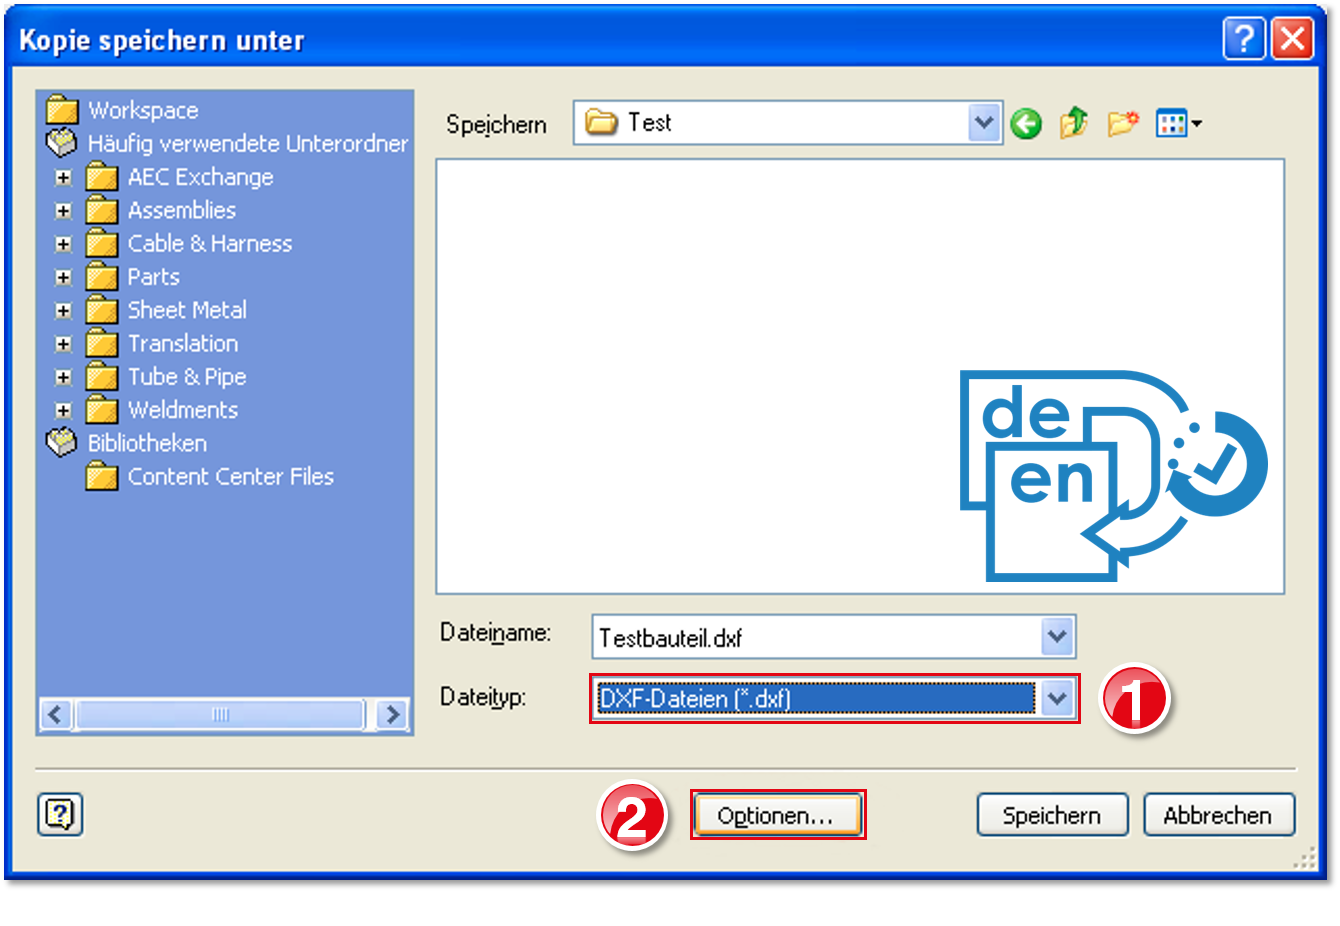
Task: Open the Content Center Files folder
Action: pyautogui.click(x=230, y=477)
